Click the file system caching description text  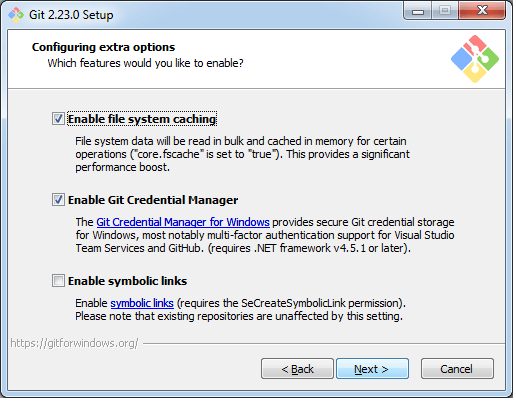[242, 154]
